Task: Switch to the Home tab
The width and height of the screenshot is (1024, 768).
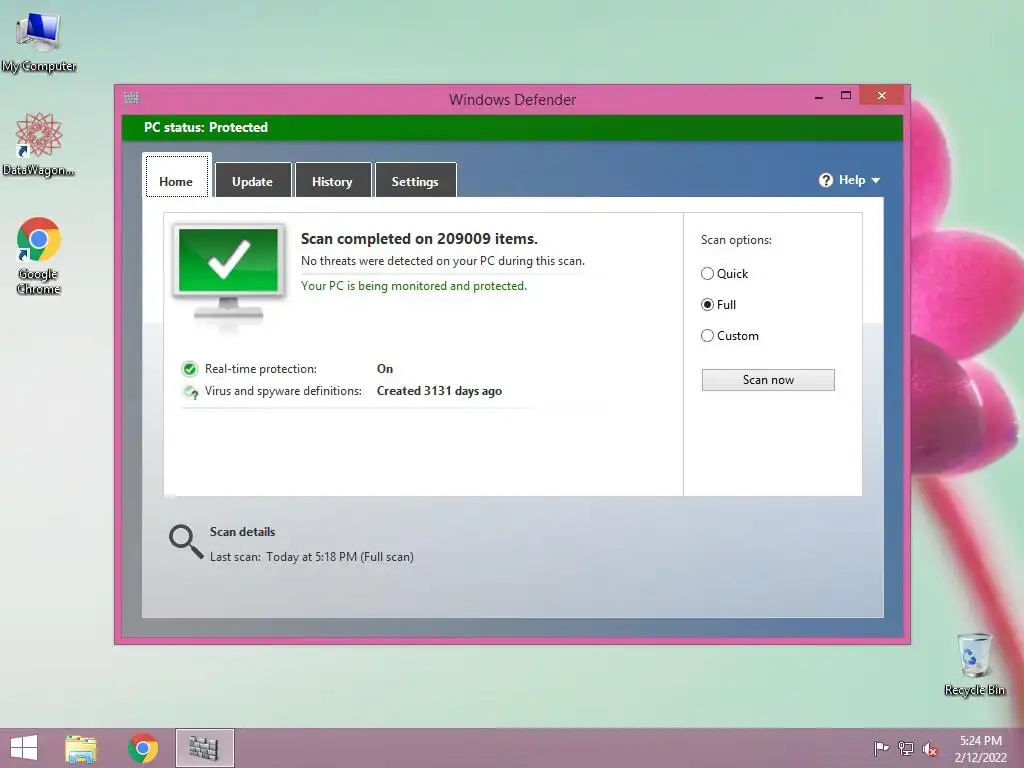Action: [176, 176]
